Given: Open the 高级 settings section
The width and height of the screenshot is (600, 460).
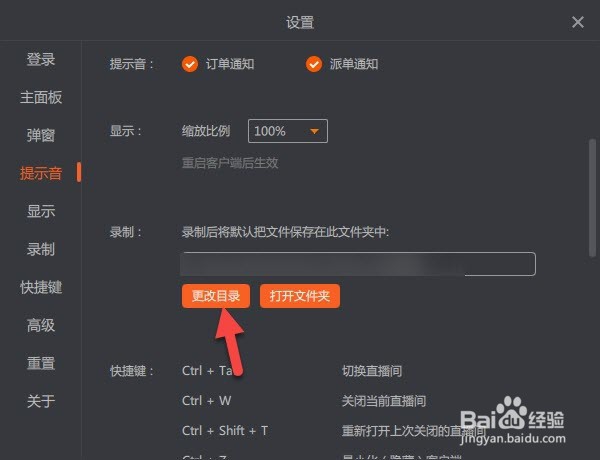Looking at the screenshot, I should [41, 325].
